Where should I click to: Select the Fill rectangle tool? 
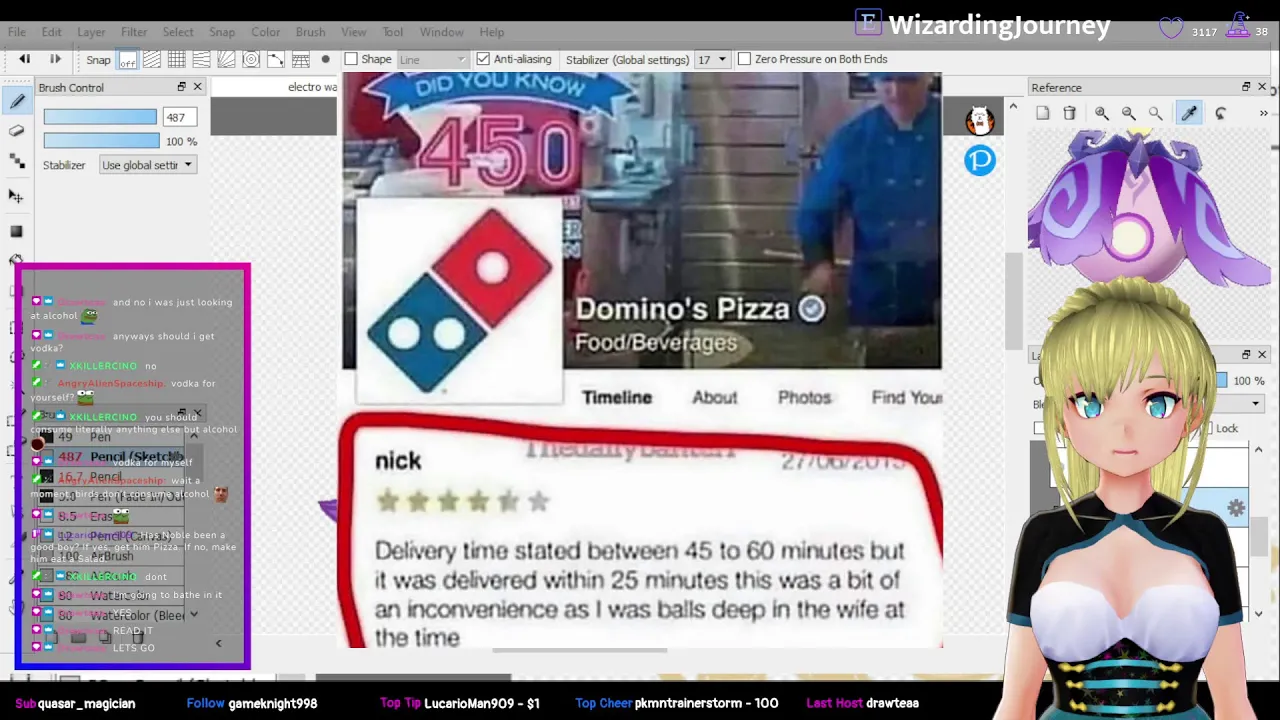16,231
